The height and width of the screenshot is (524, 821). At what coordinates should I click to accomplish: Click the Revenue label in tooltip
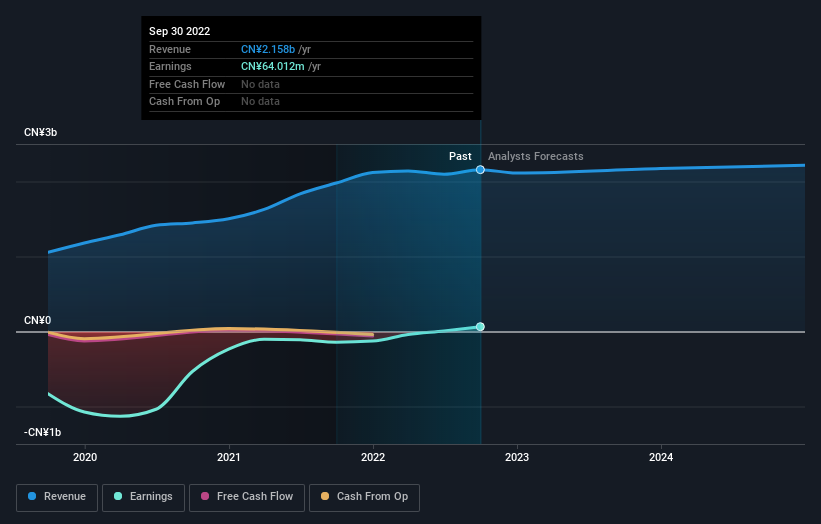click(x=170, y=49)
